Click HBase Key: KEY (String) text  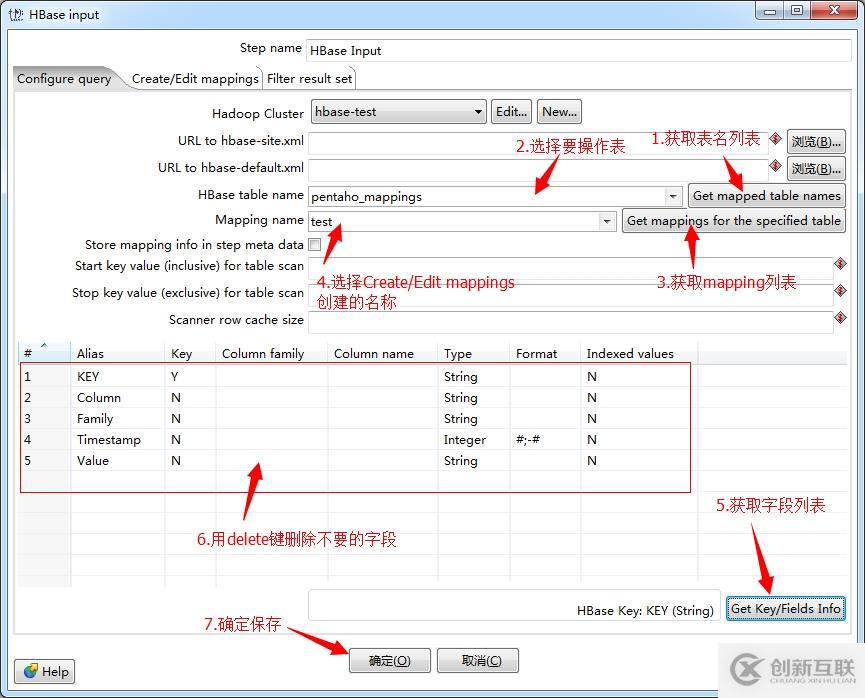coord(645,610)
